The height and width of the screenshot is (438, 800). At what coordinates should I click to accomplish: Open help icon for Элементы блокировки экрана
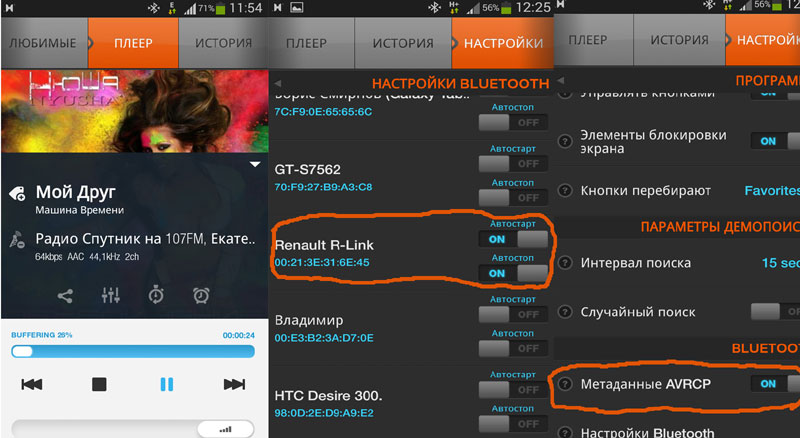[565, 141]
